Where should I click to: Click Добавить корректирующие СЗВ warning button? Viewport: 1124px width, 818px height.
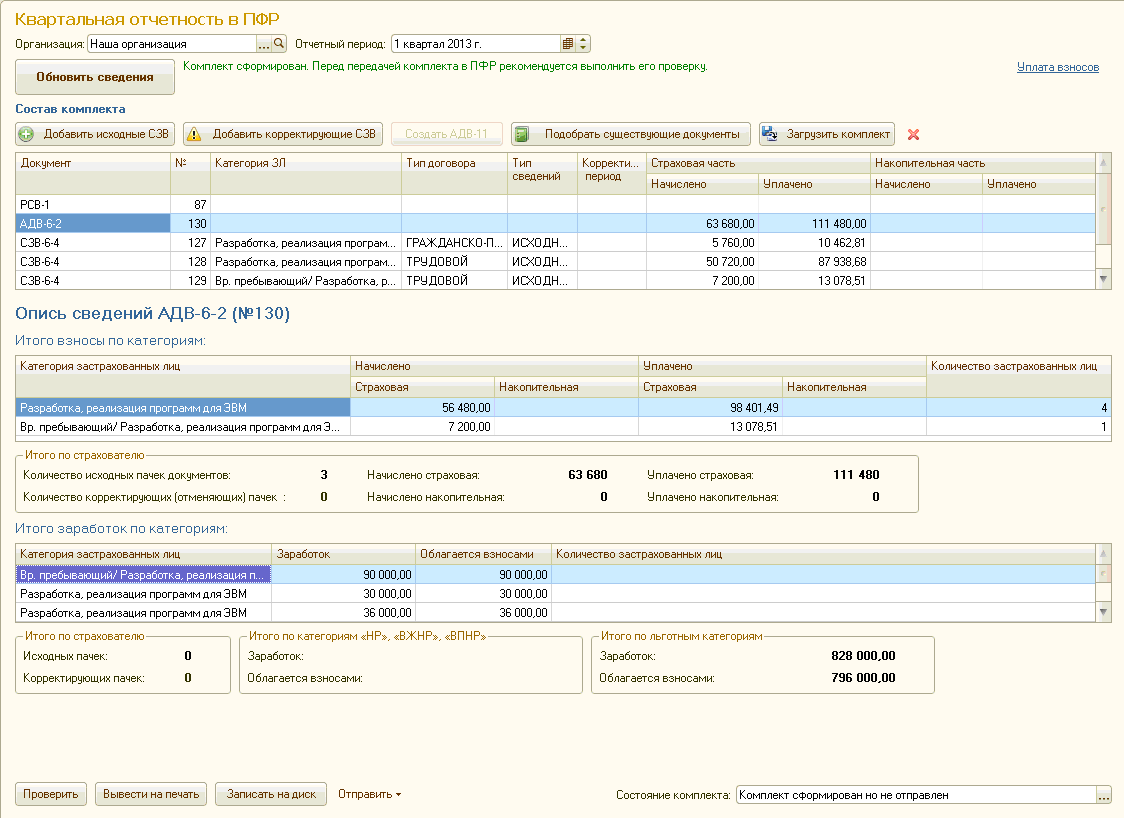click(283, 134)
